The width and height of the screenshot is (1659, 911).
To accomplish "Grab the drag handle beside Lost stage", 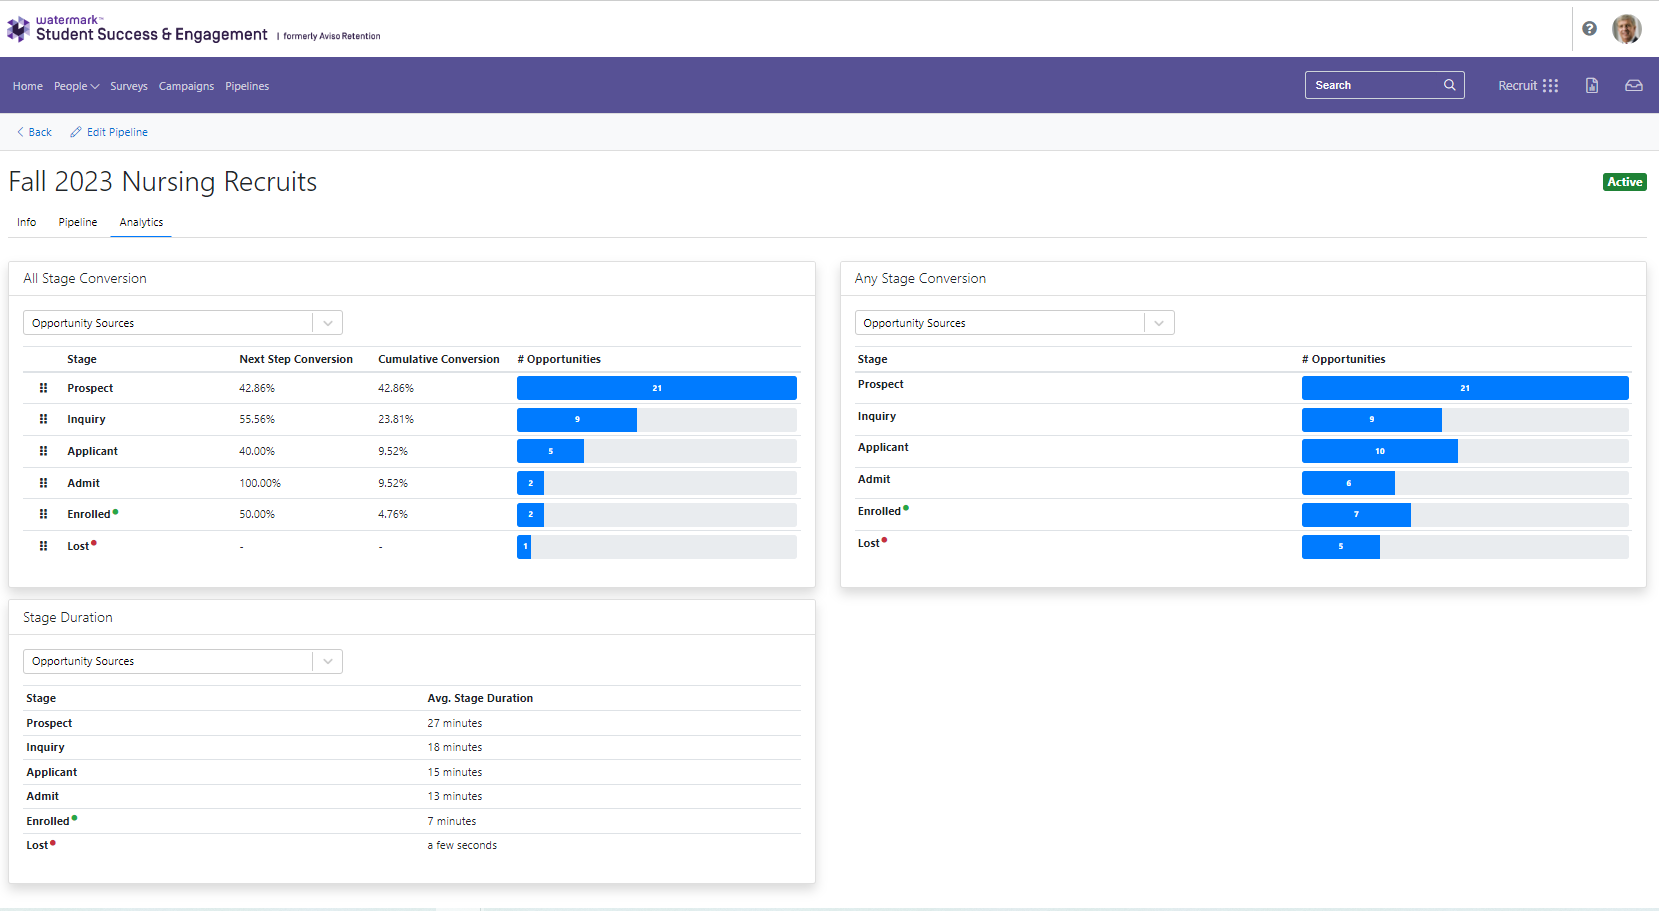I will pos(43,546).
